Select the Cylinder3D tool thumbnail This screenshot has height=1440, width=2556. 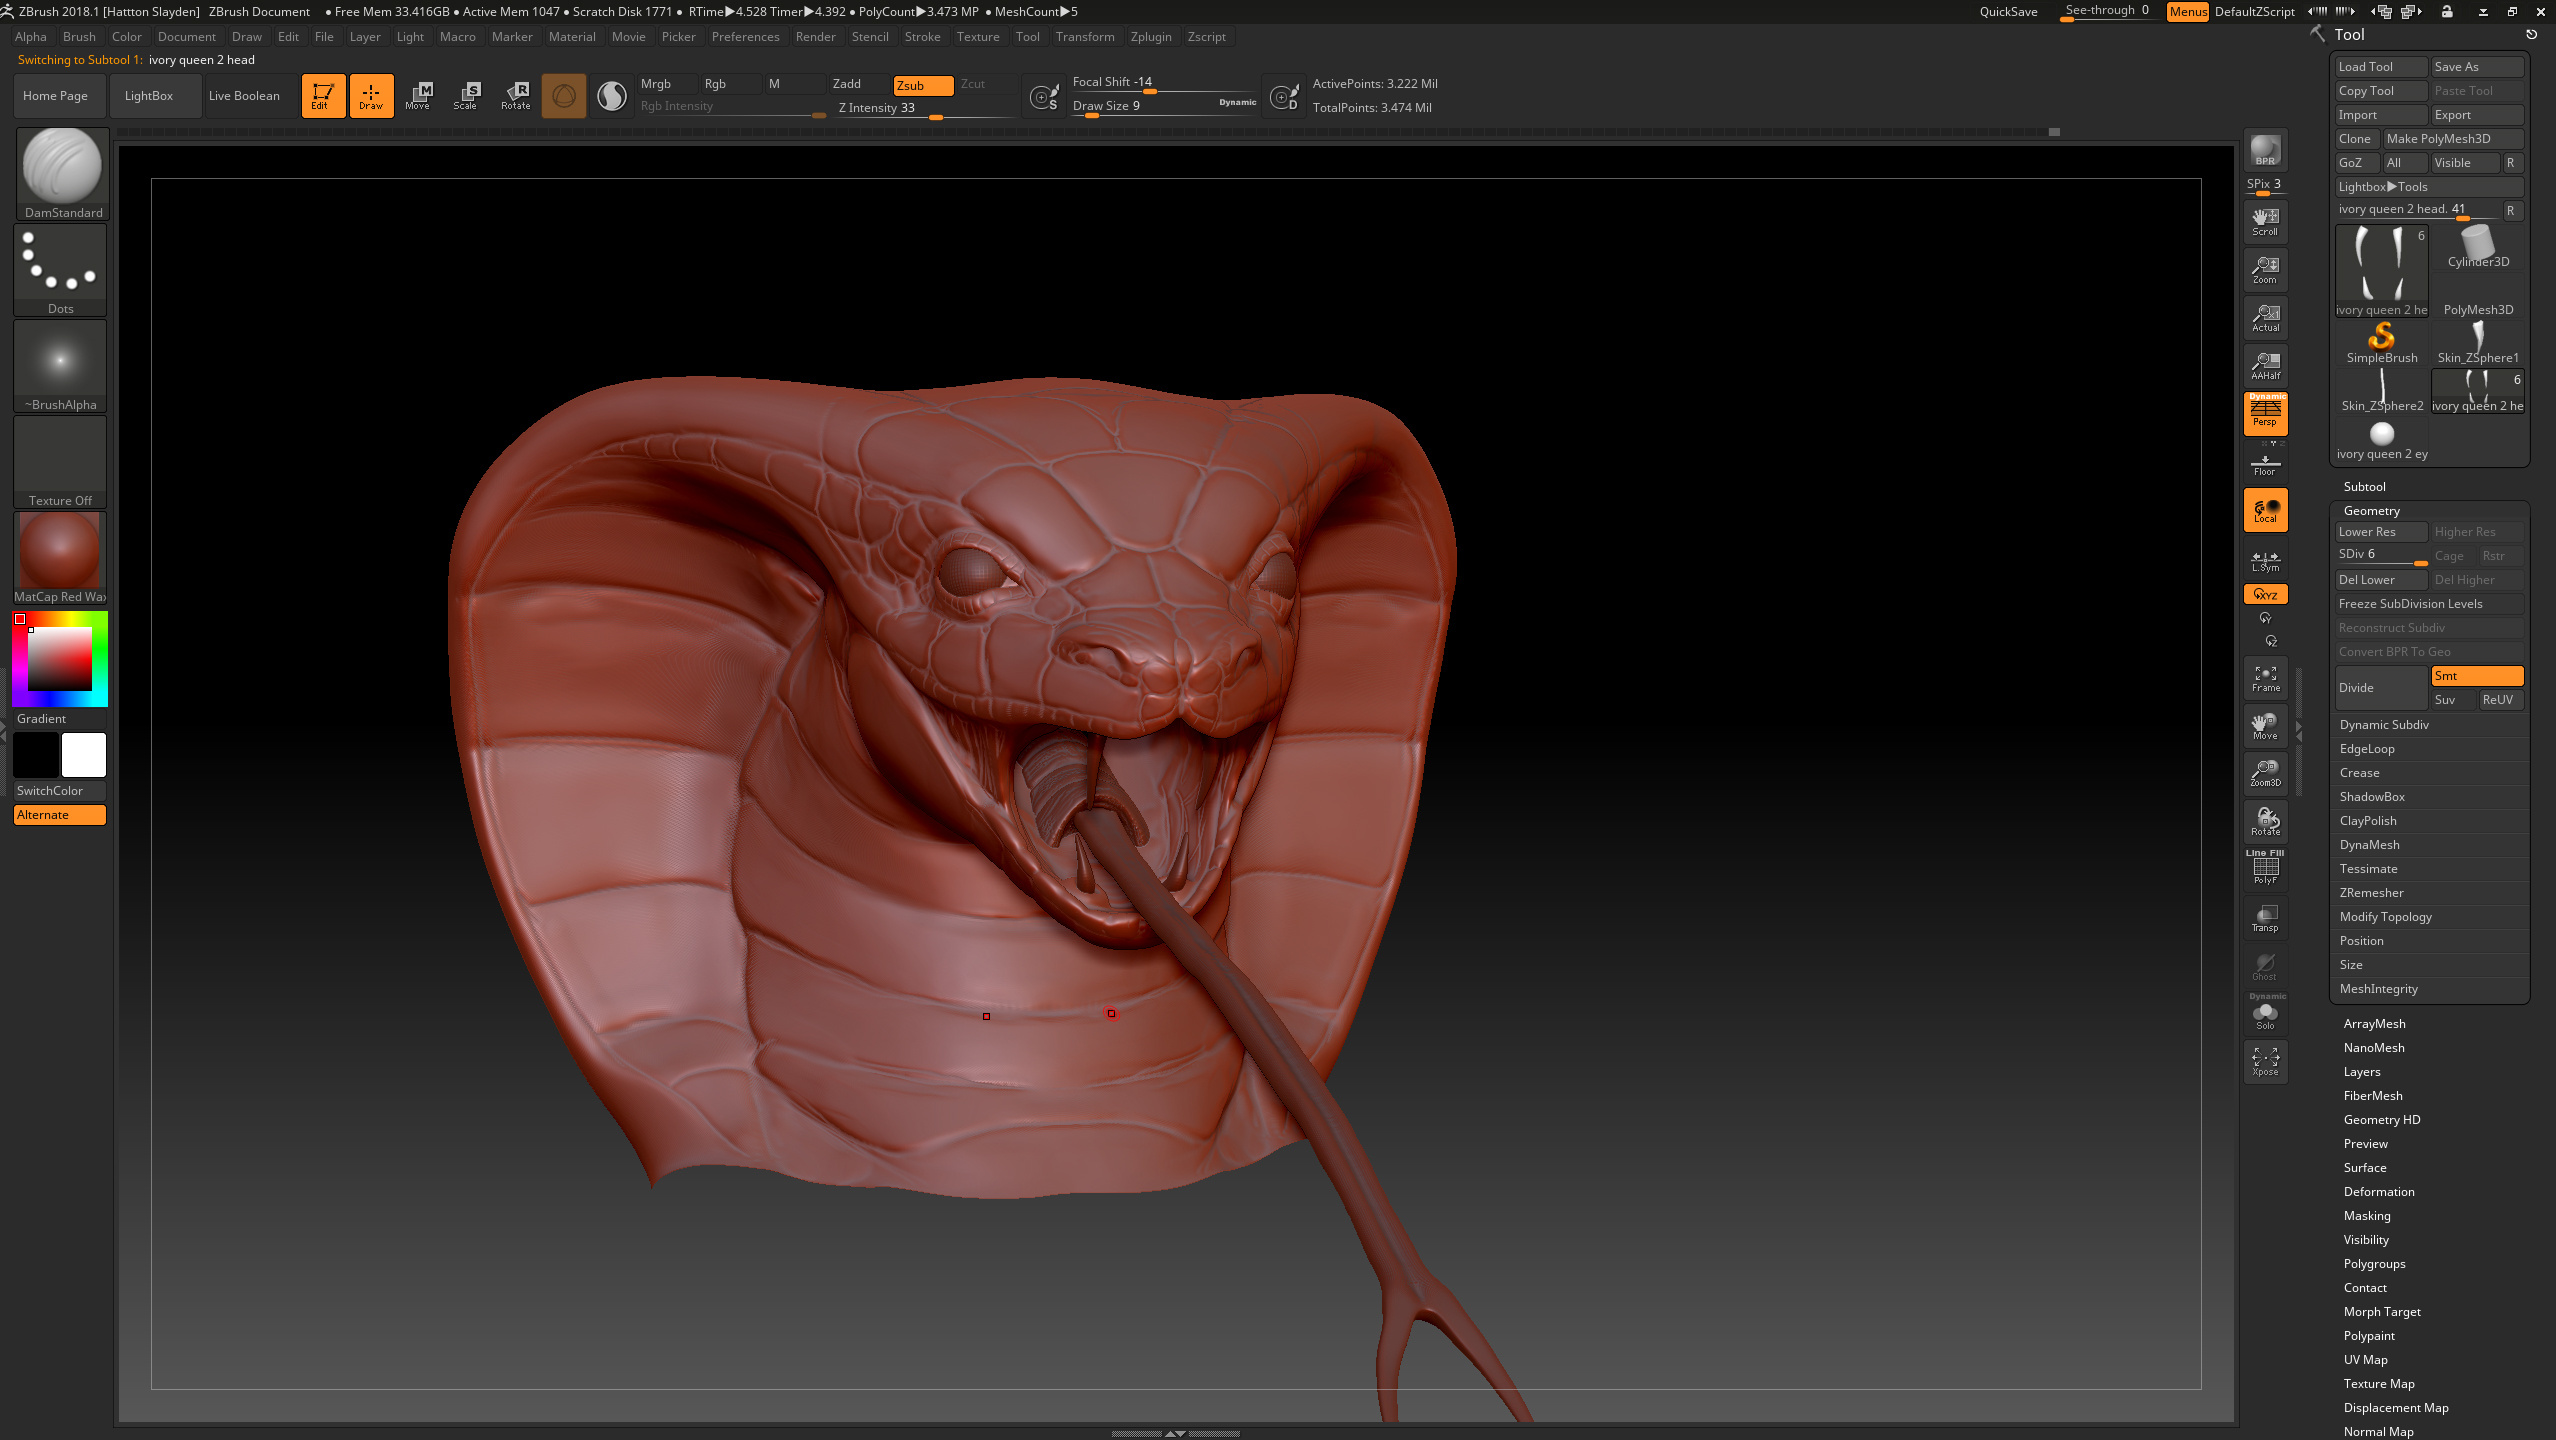[2477, 247]
